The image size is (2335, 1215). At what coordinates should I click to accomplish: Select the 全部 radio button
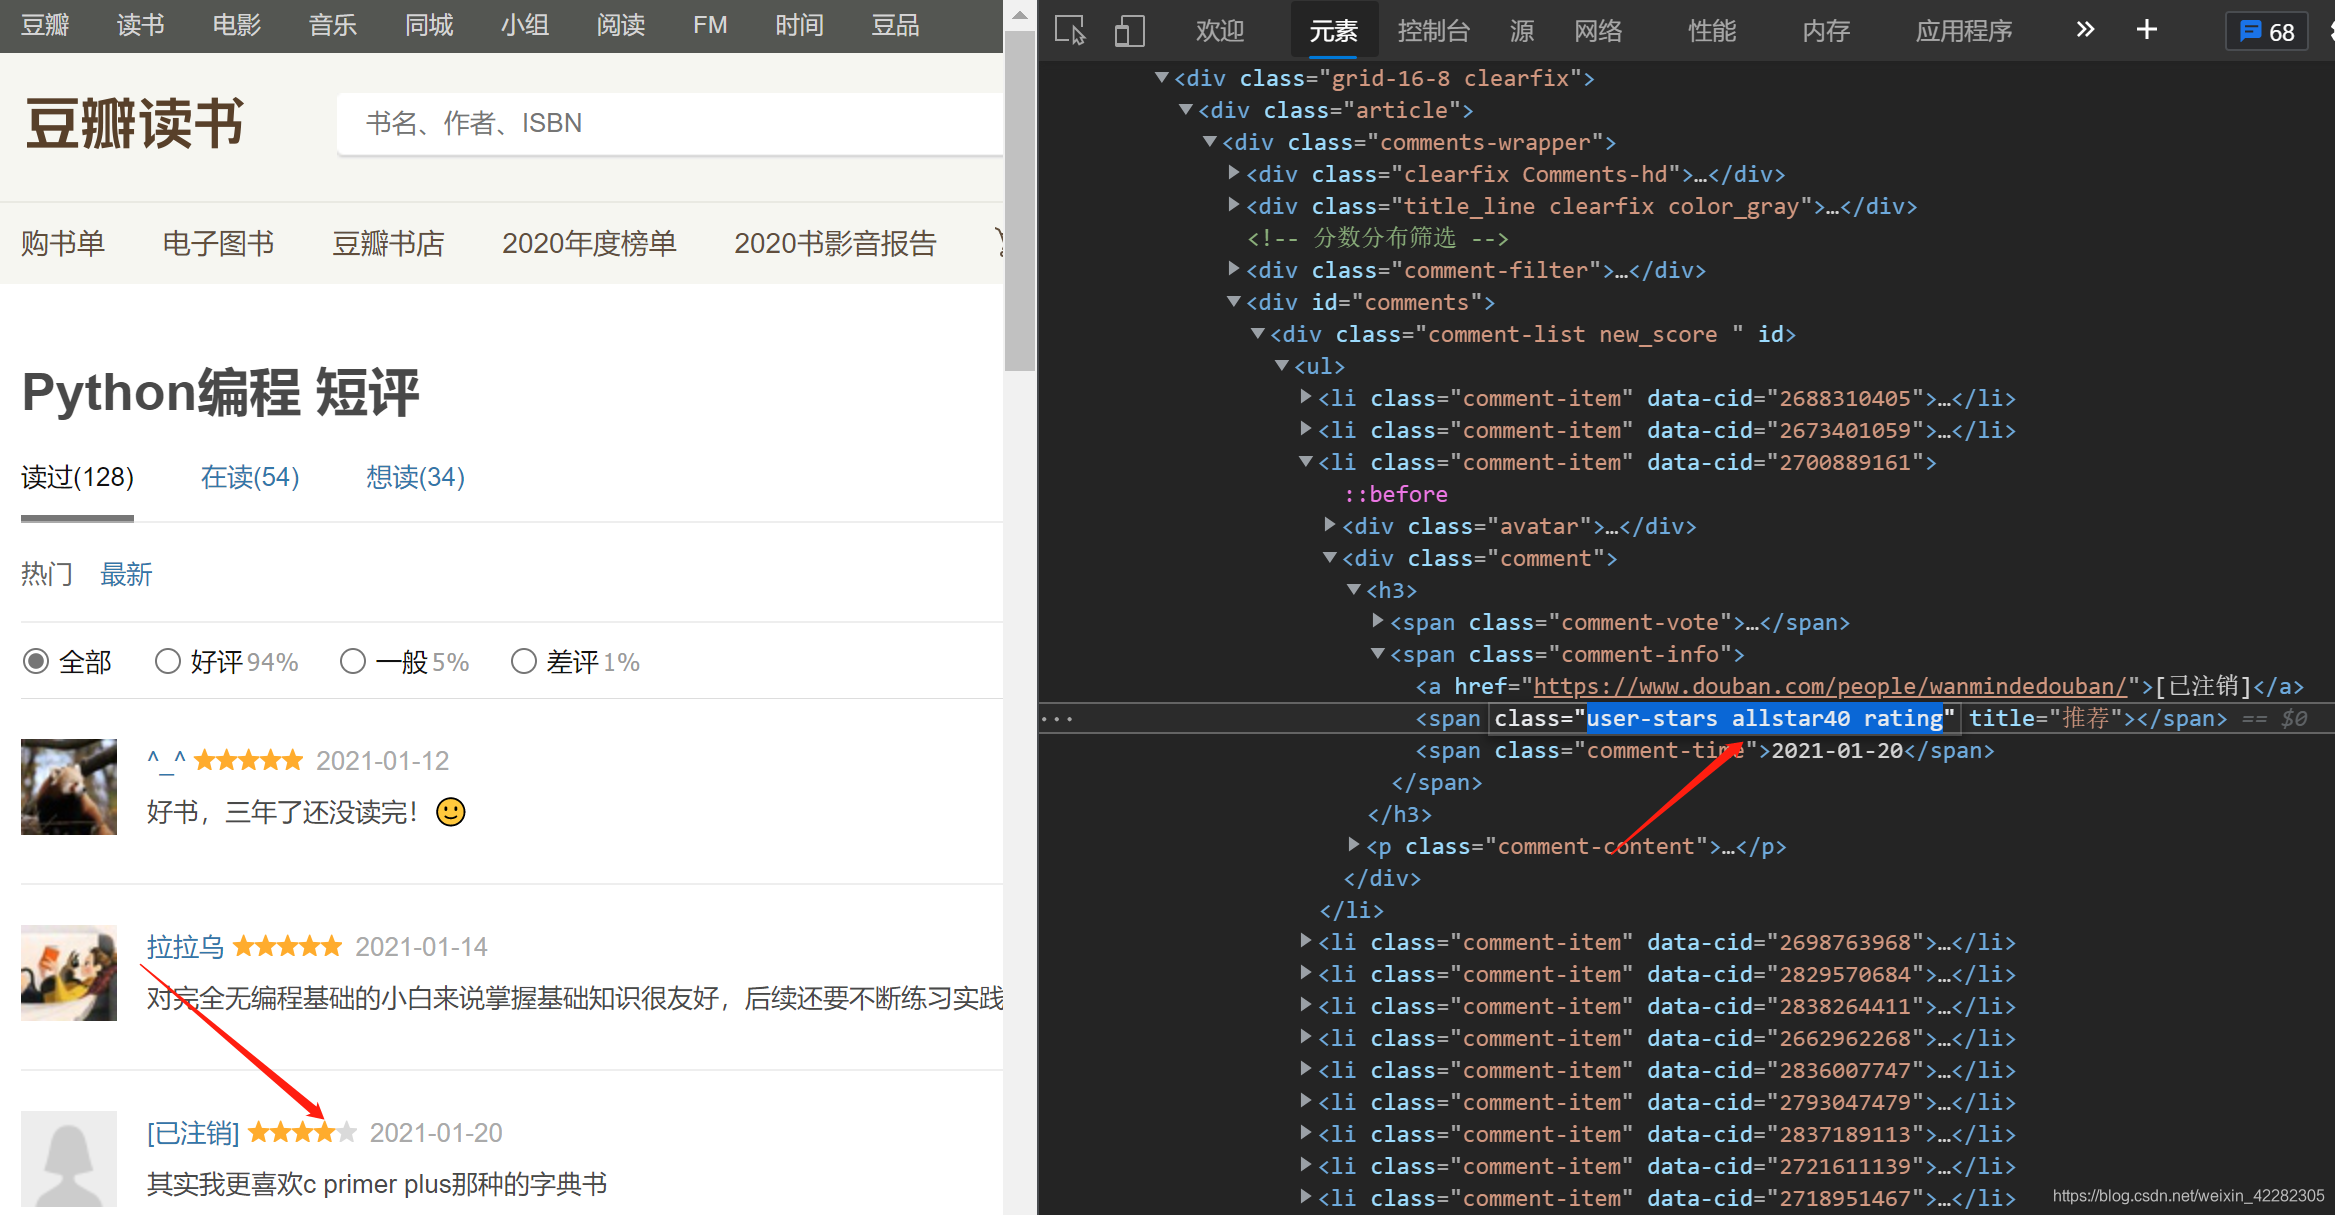36,661
